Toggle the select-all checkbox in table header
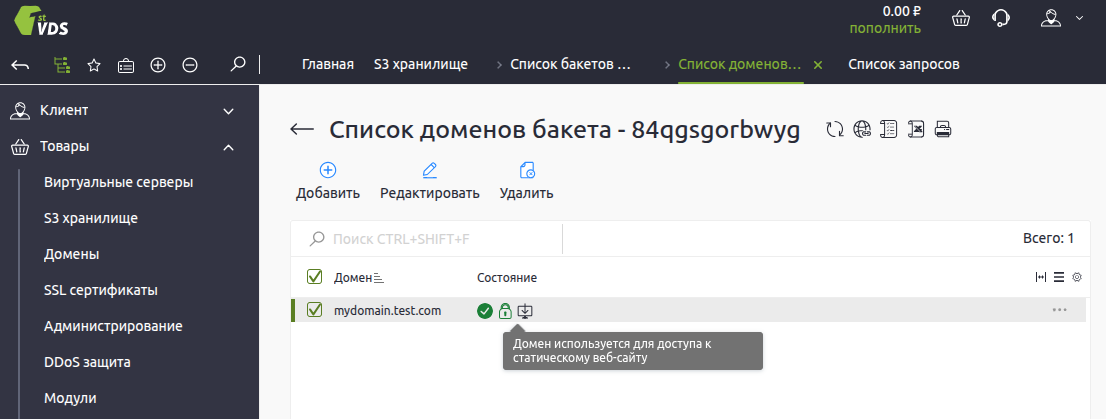This screenshot has height=419, width=1106. point(314,277)
